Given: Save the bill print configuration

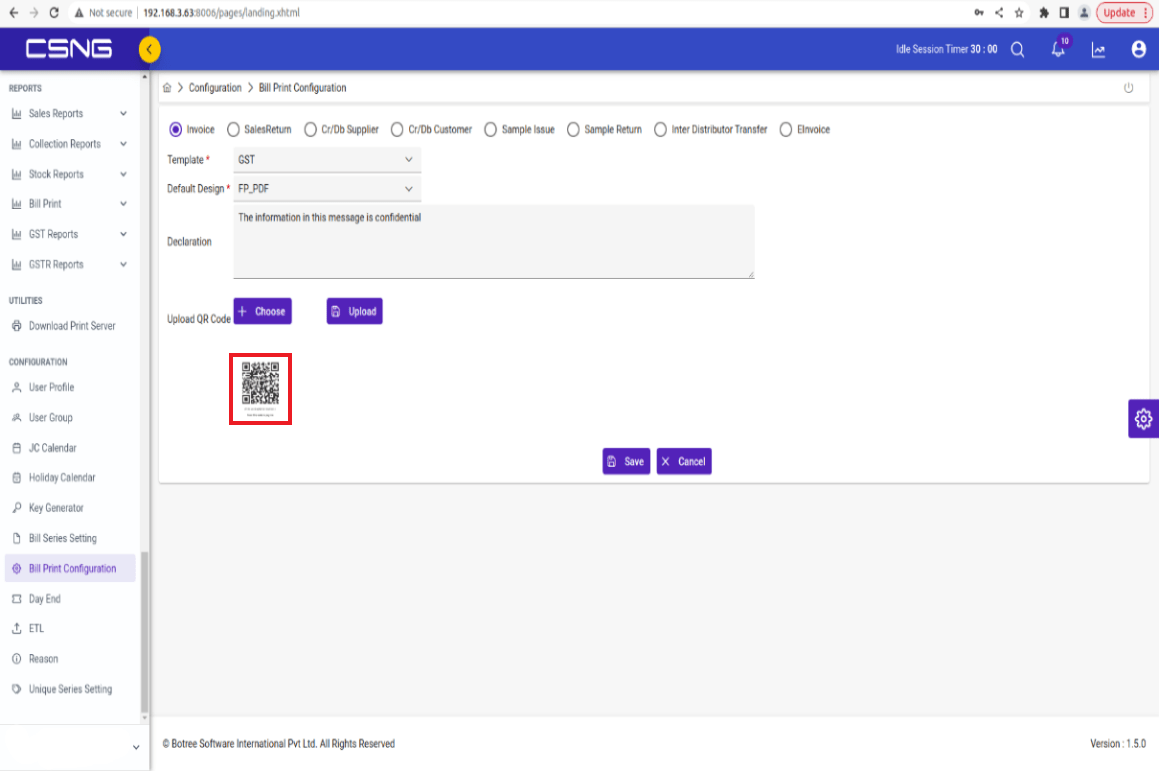Looking at the screenshot, I should point(626,461).
